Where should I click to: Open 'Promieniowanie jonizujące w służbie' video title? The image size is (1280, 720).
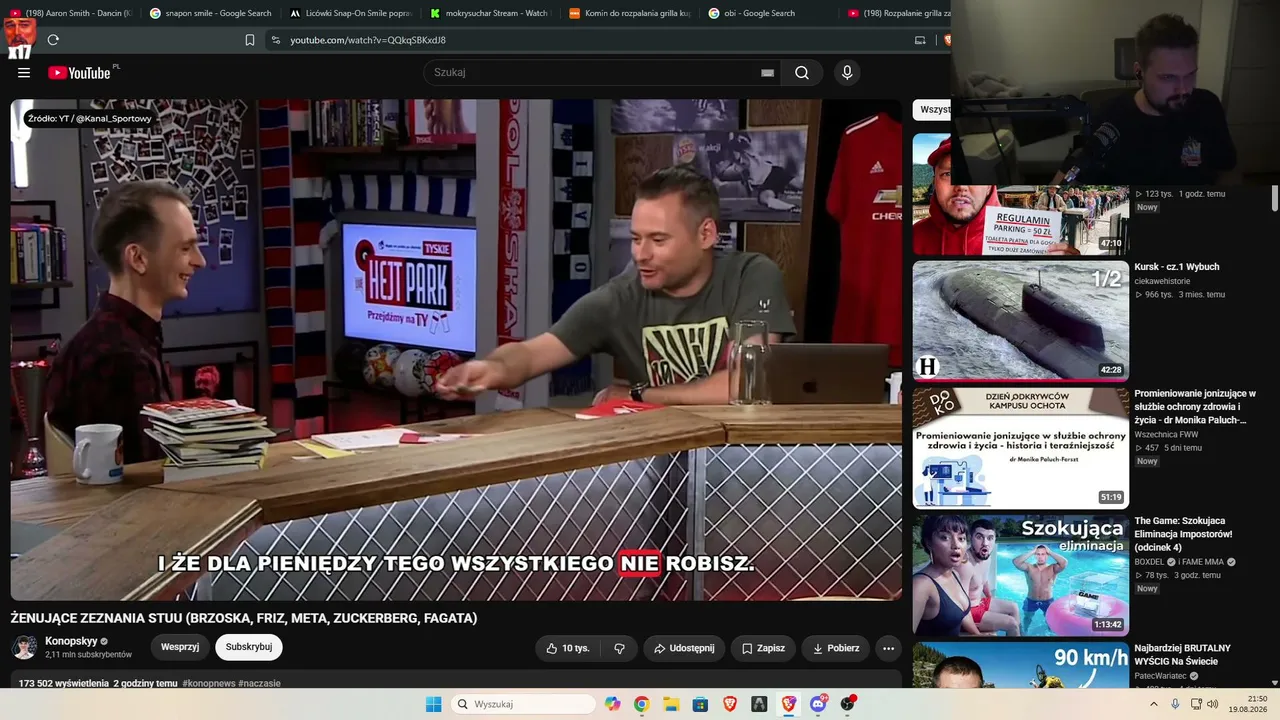tap(1195, 407)
